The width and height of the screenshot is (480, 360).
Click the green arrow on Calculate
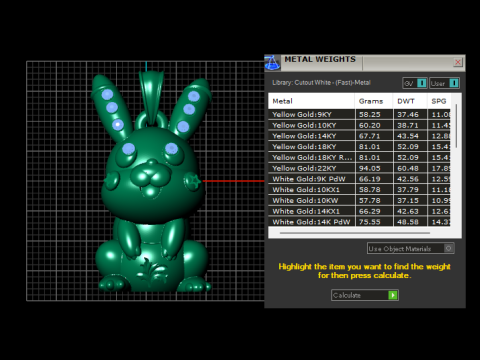pyautogui.click(x=393, y=295)
